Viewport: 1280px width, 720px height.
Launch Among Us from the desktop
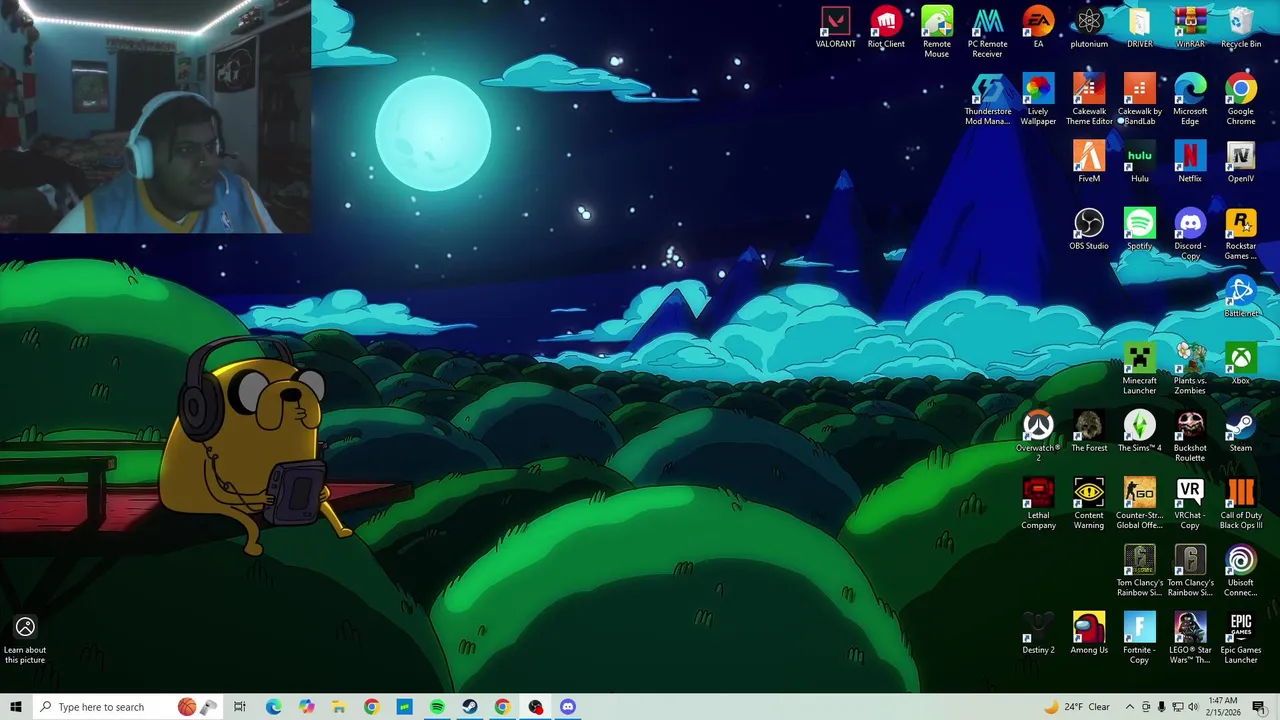coord(1089,634)
